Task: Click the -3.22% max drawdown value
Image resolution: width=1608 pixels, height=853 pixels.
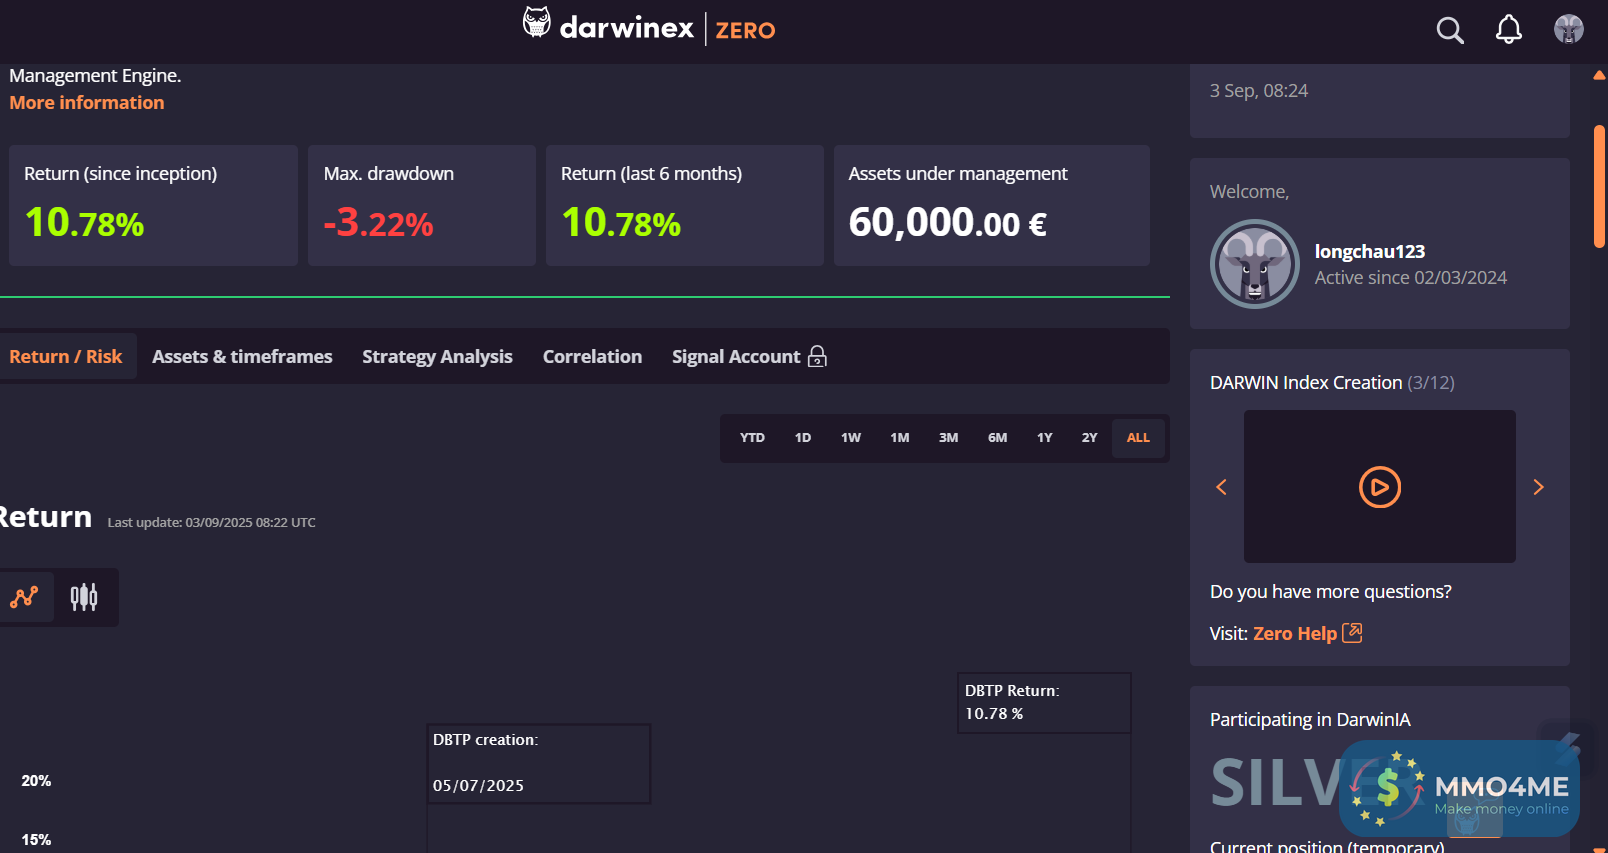Action: 378,222
